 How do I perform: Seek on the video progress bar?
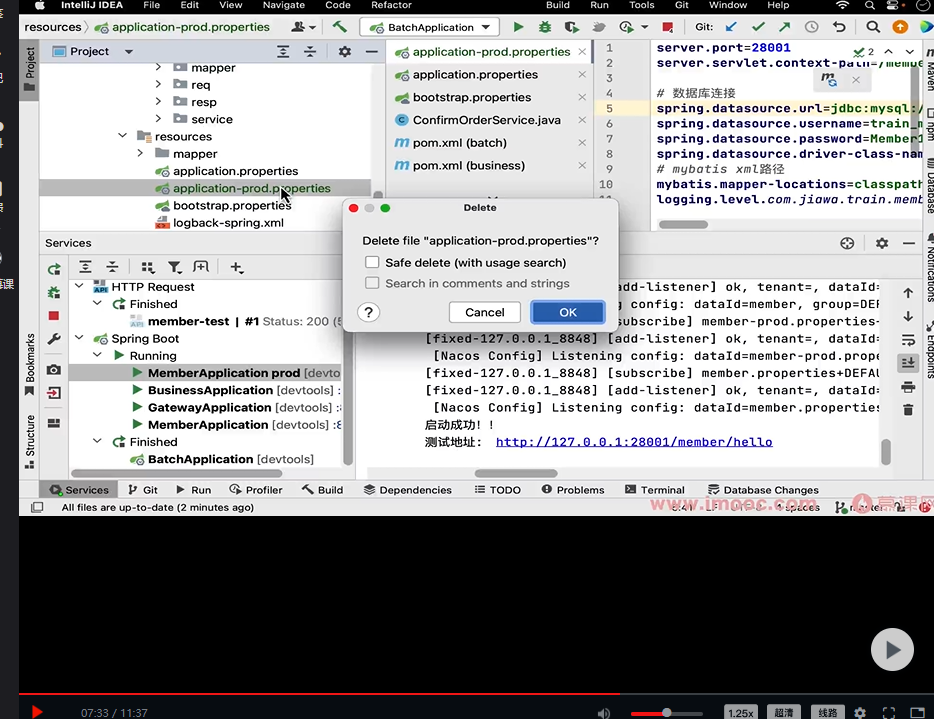pyautogui.click(x=477, y=694)
